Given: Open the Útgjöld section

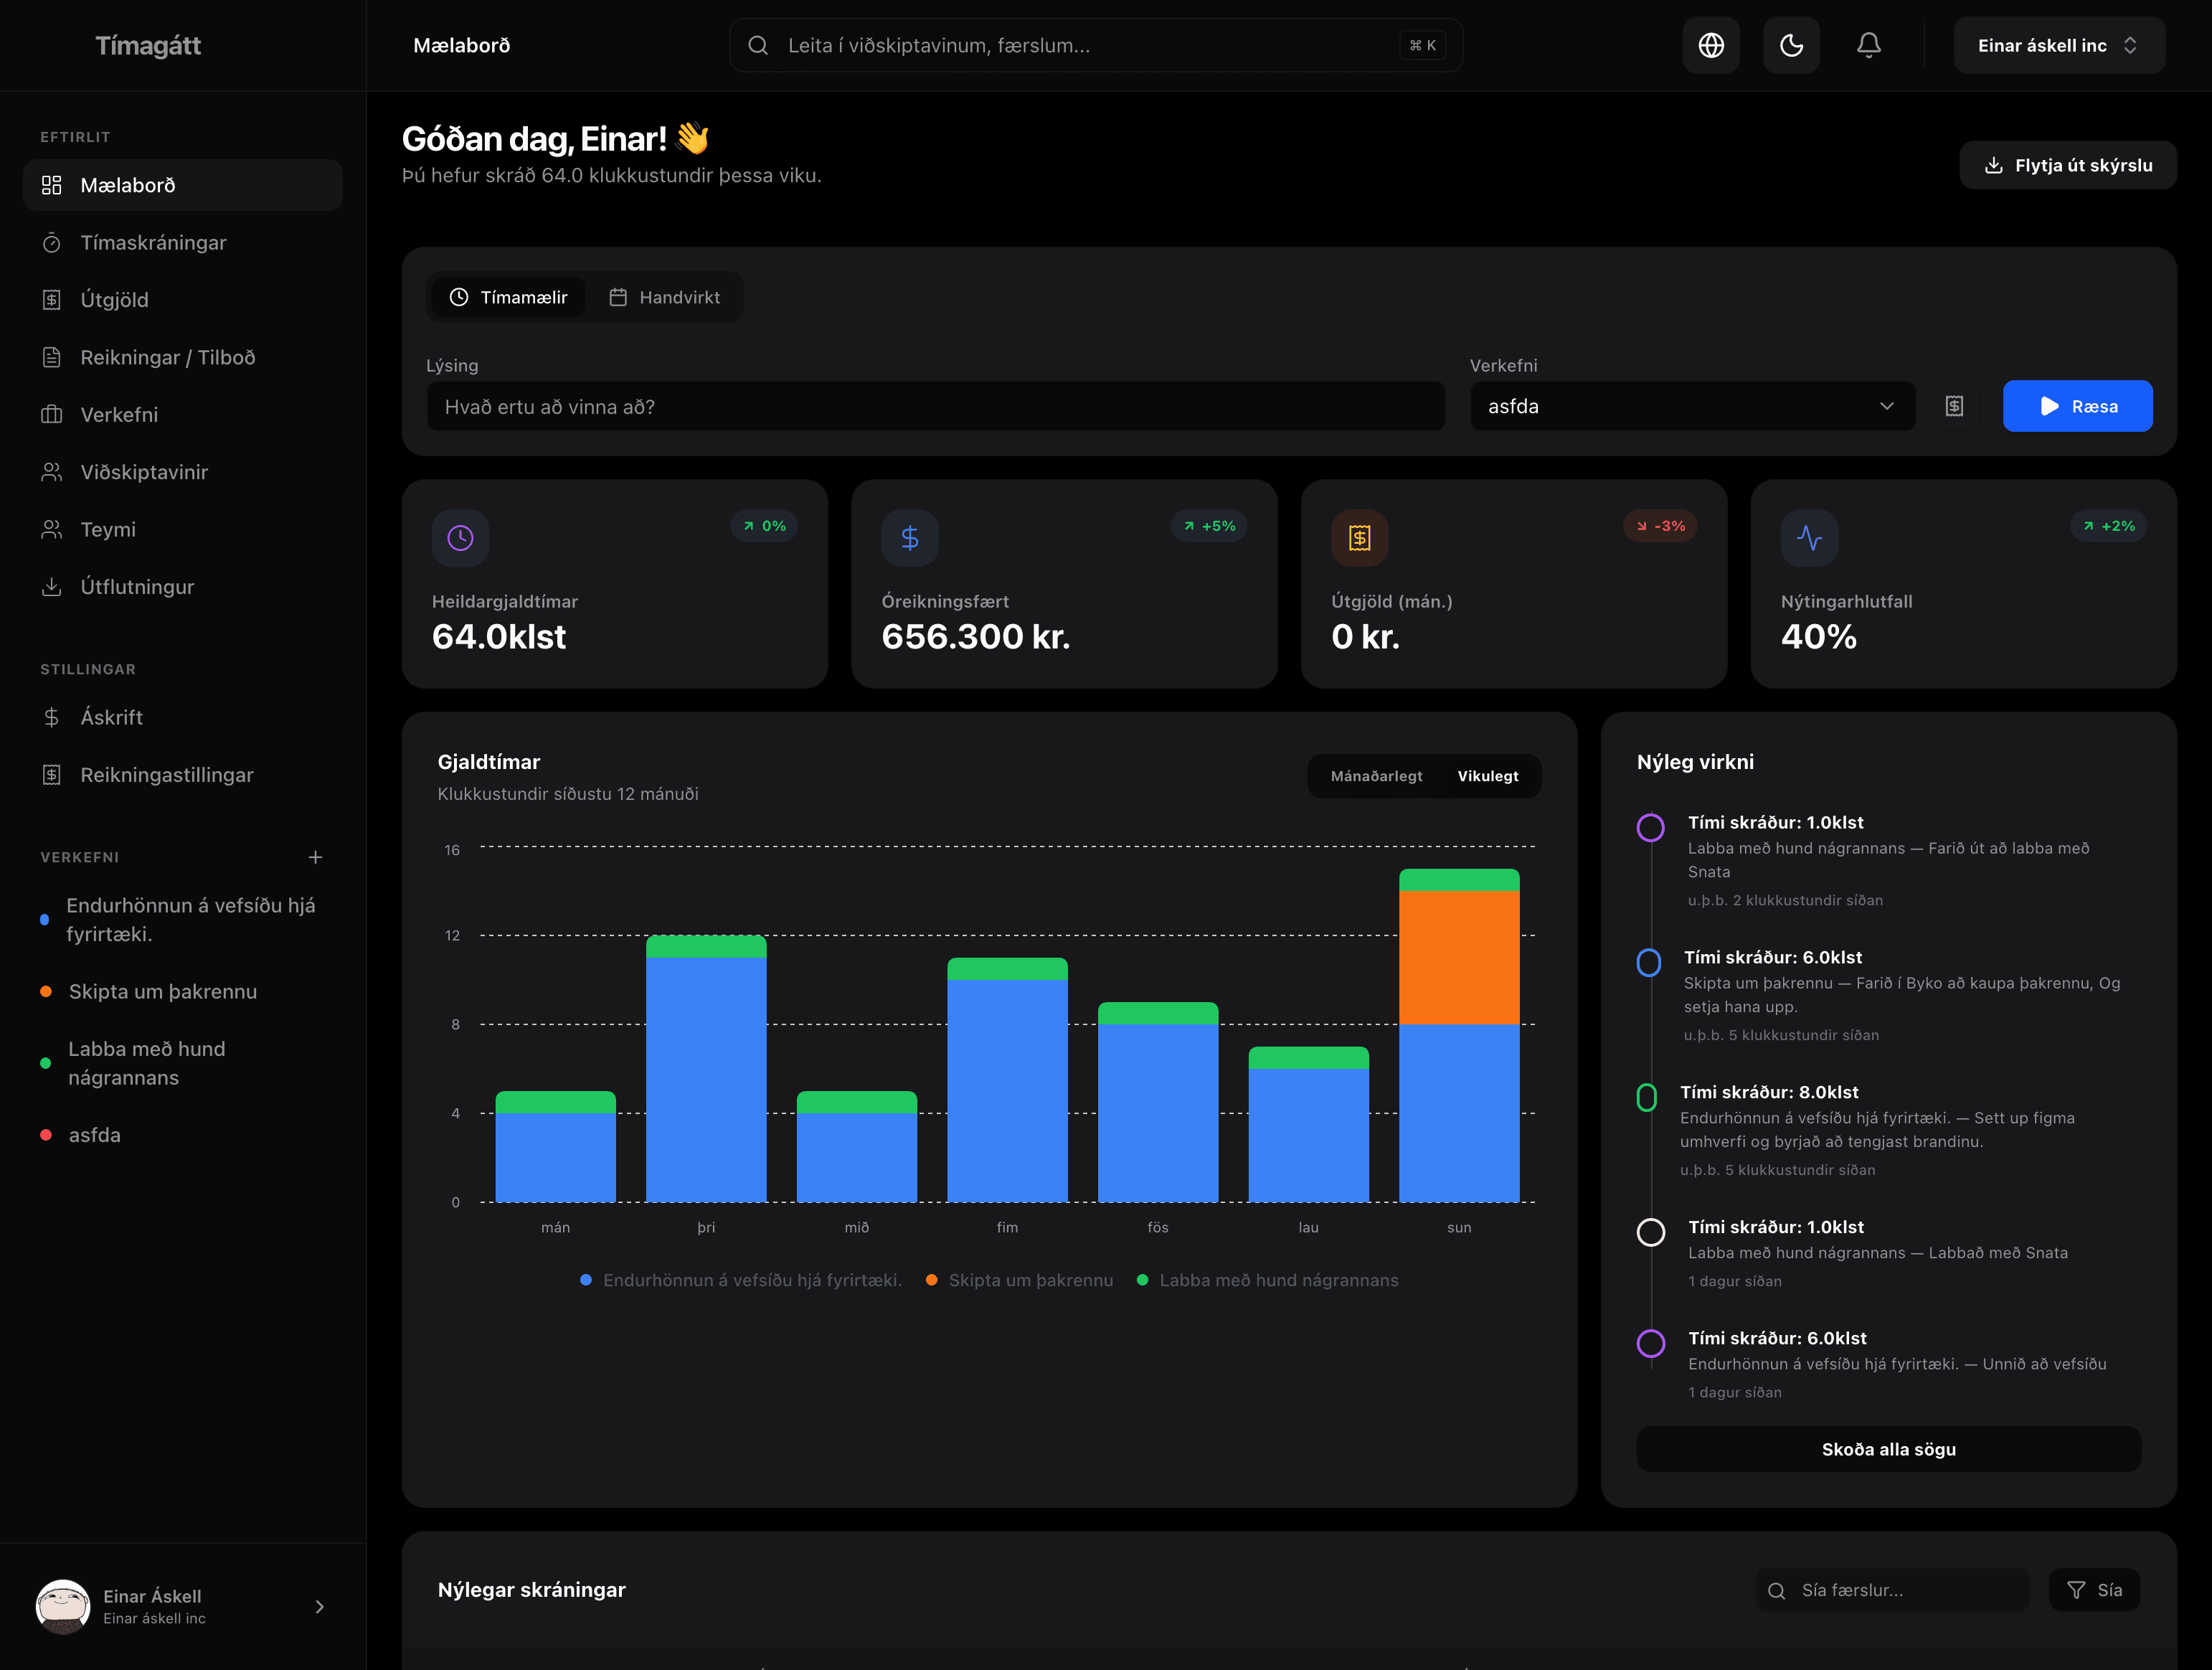Looking at the screenshot, I should coord(115,299).
